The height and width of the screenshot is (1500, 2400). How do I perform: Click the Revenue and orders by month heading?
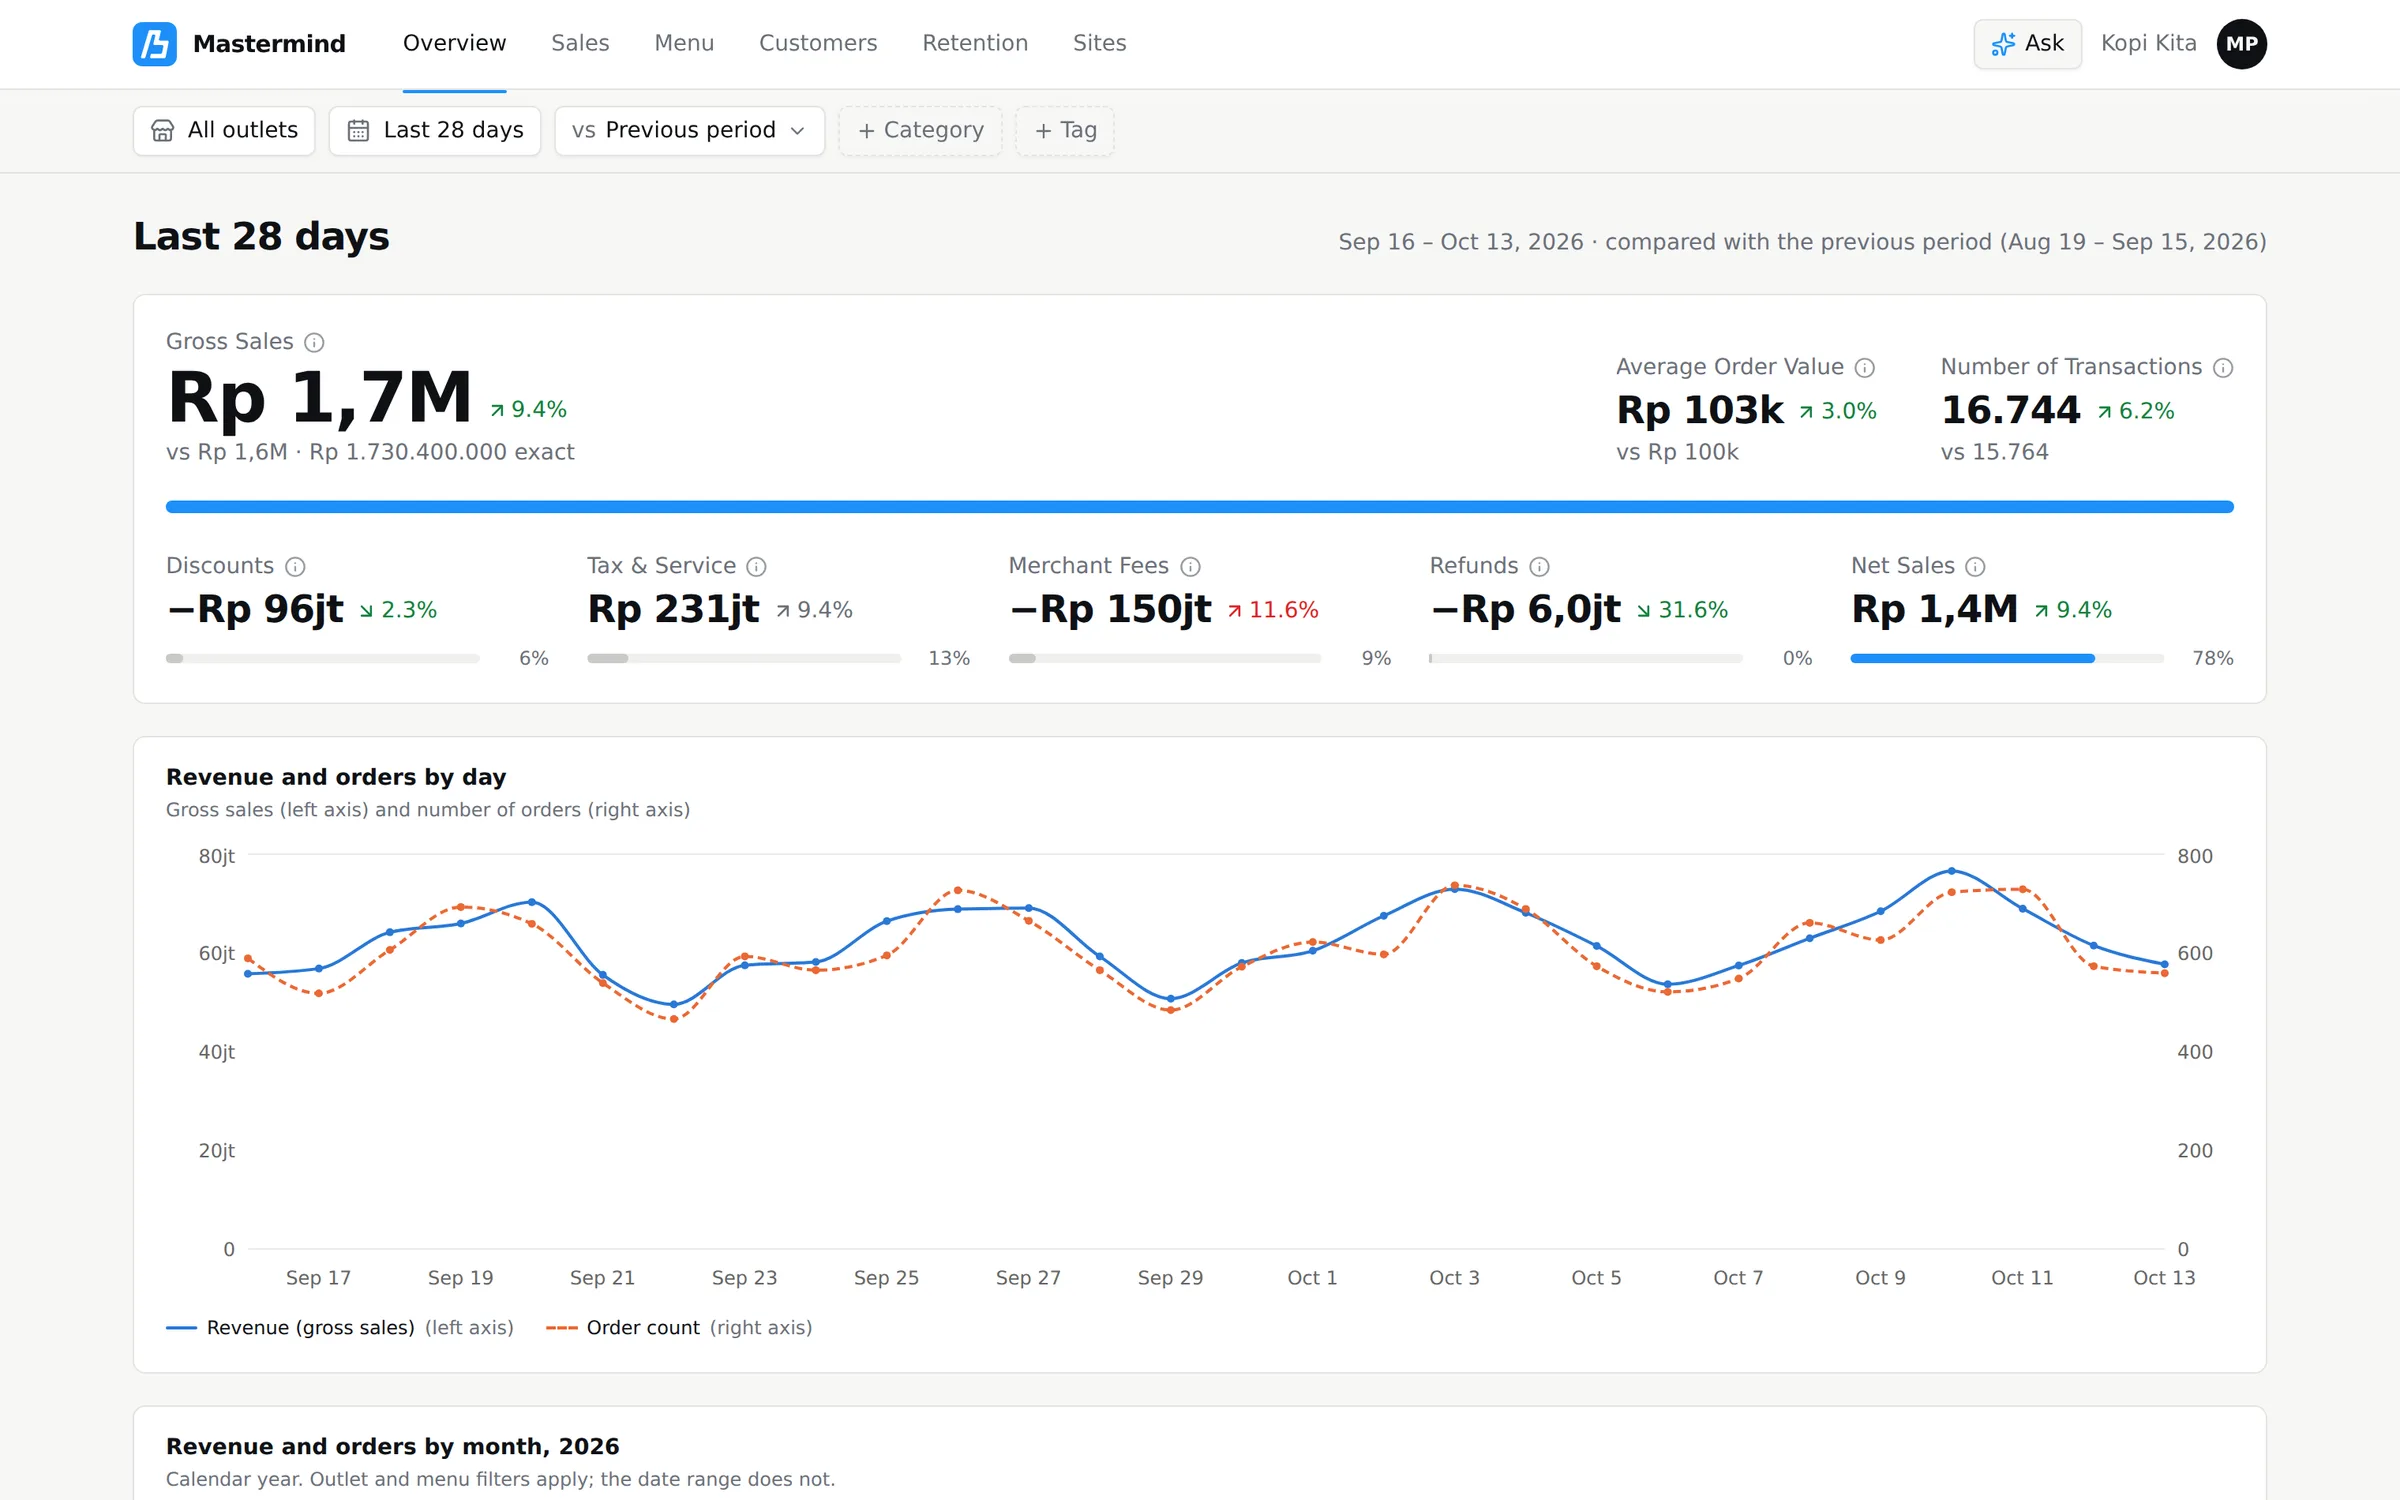pos(392,1447)
